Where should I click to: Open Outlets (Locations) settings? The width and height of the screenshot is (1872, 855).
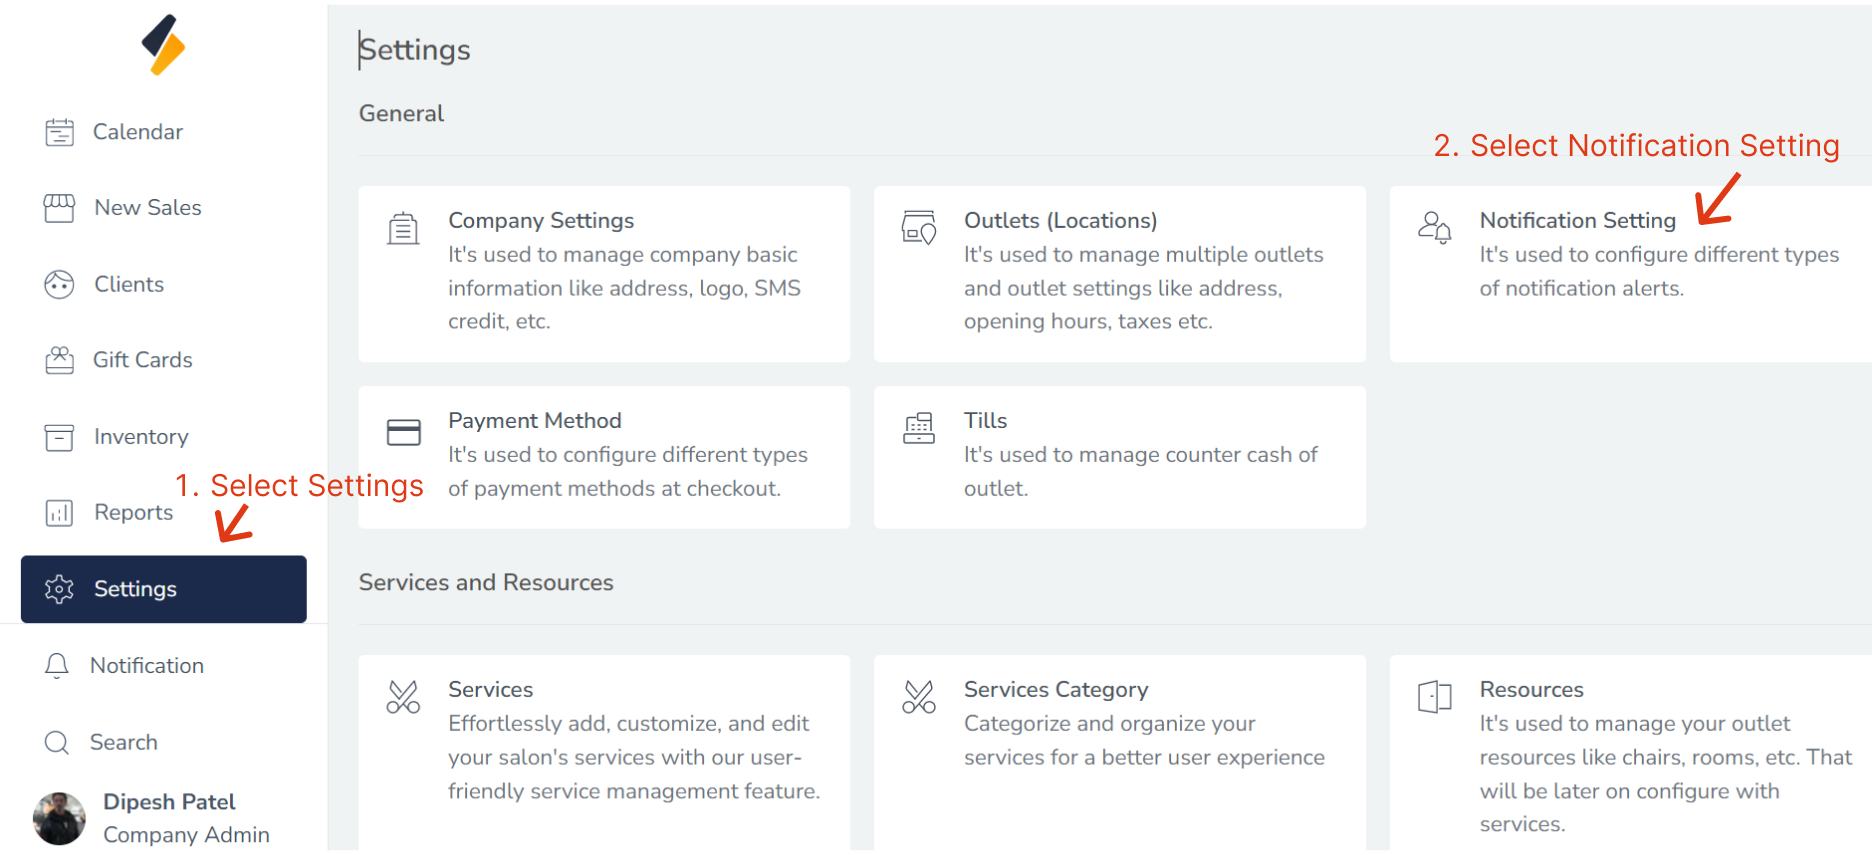coord(1119,273)
